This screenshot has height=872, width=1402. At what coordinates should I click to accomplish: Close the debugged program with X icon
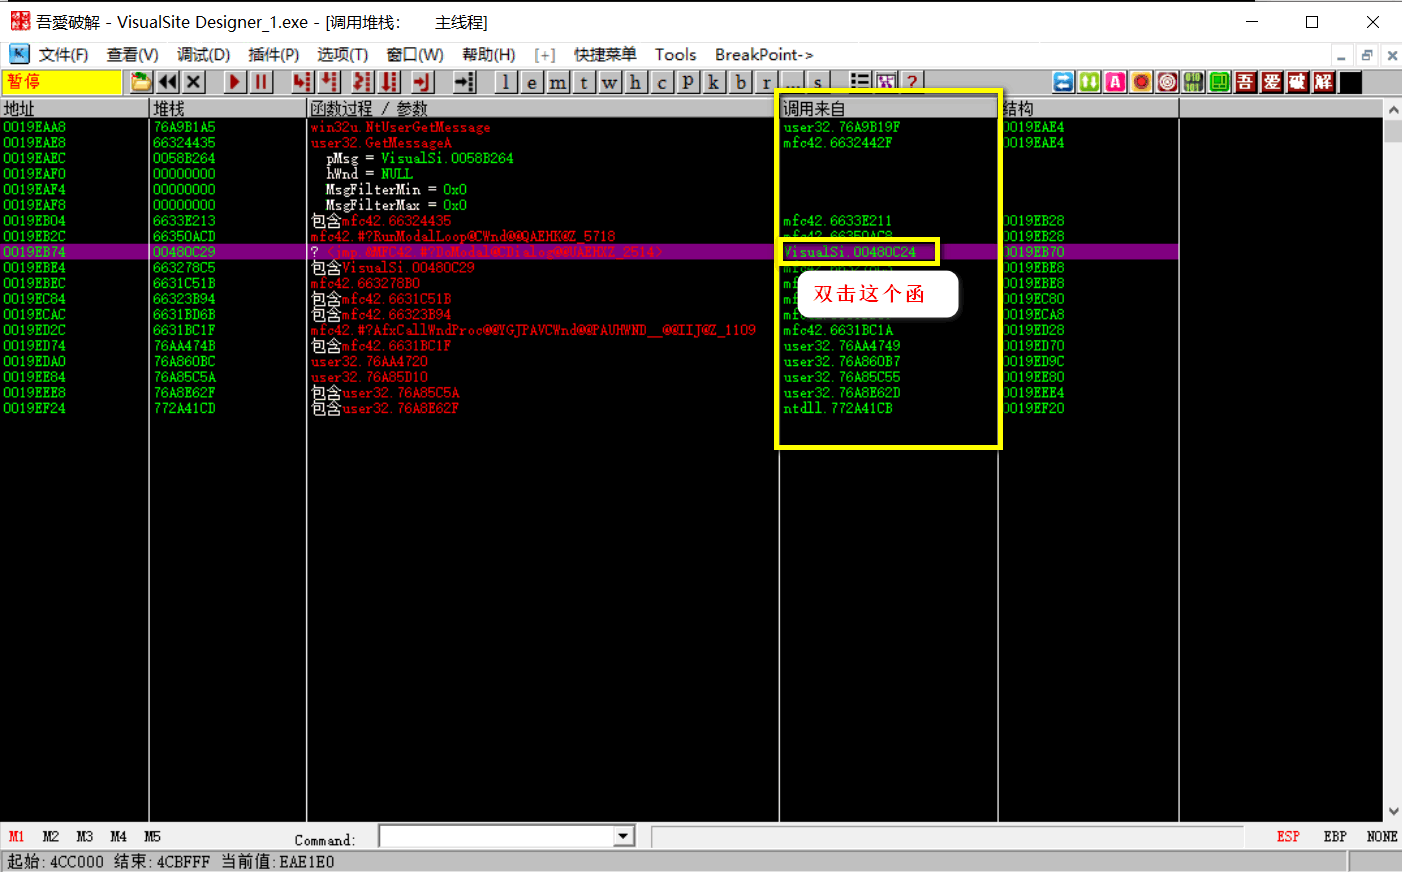194,82
